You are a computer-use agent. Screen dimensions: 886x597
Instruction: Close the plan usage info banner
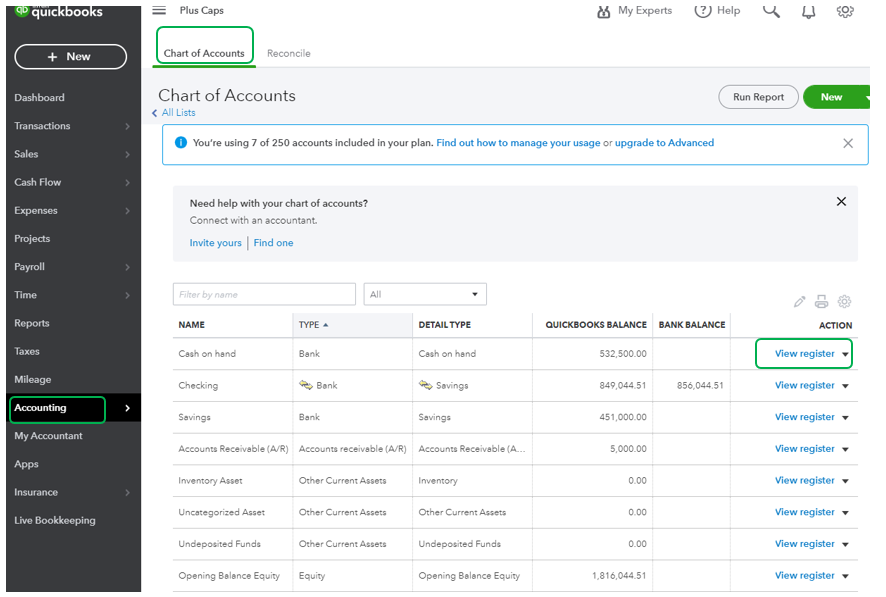(x=848, y=143)
